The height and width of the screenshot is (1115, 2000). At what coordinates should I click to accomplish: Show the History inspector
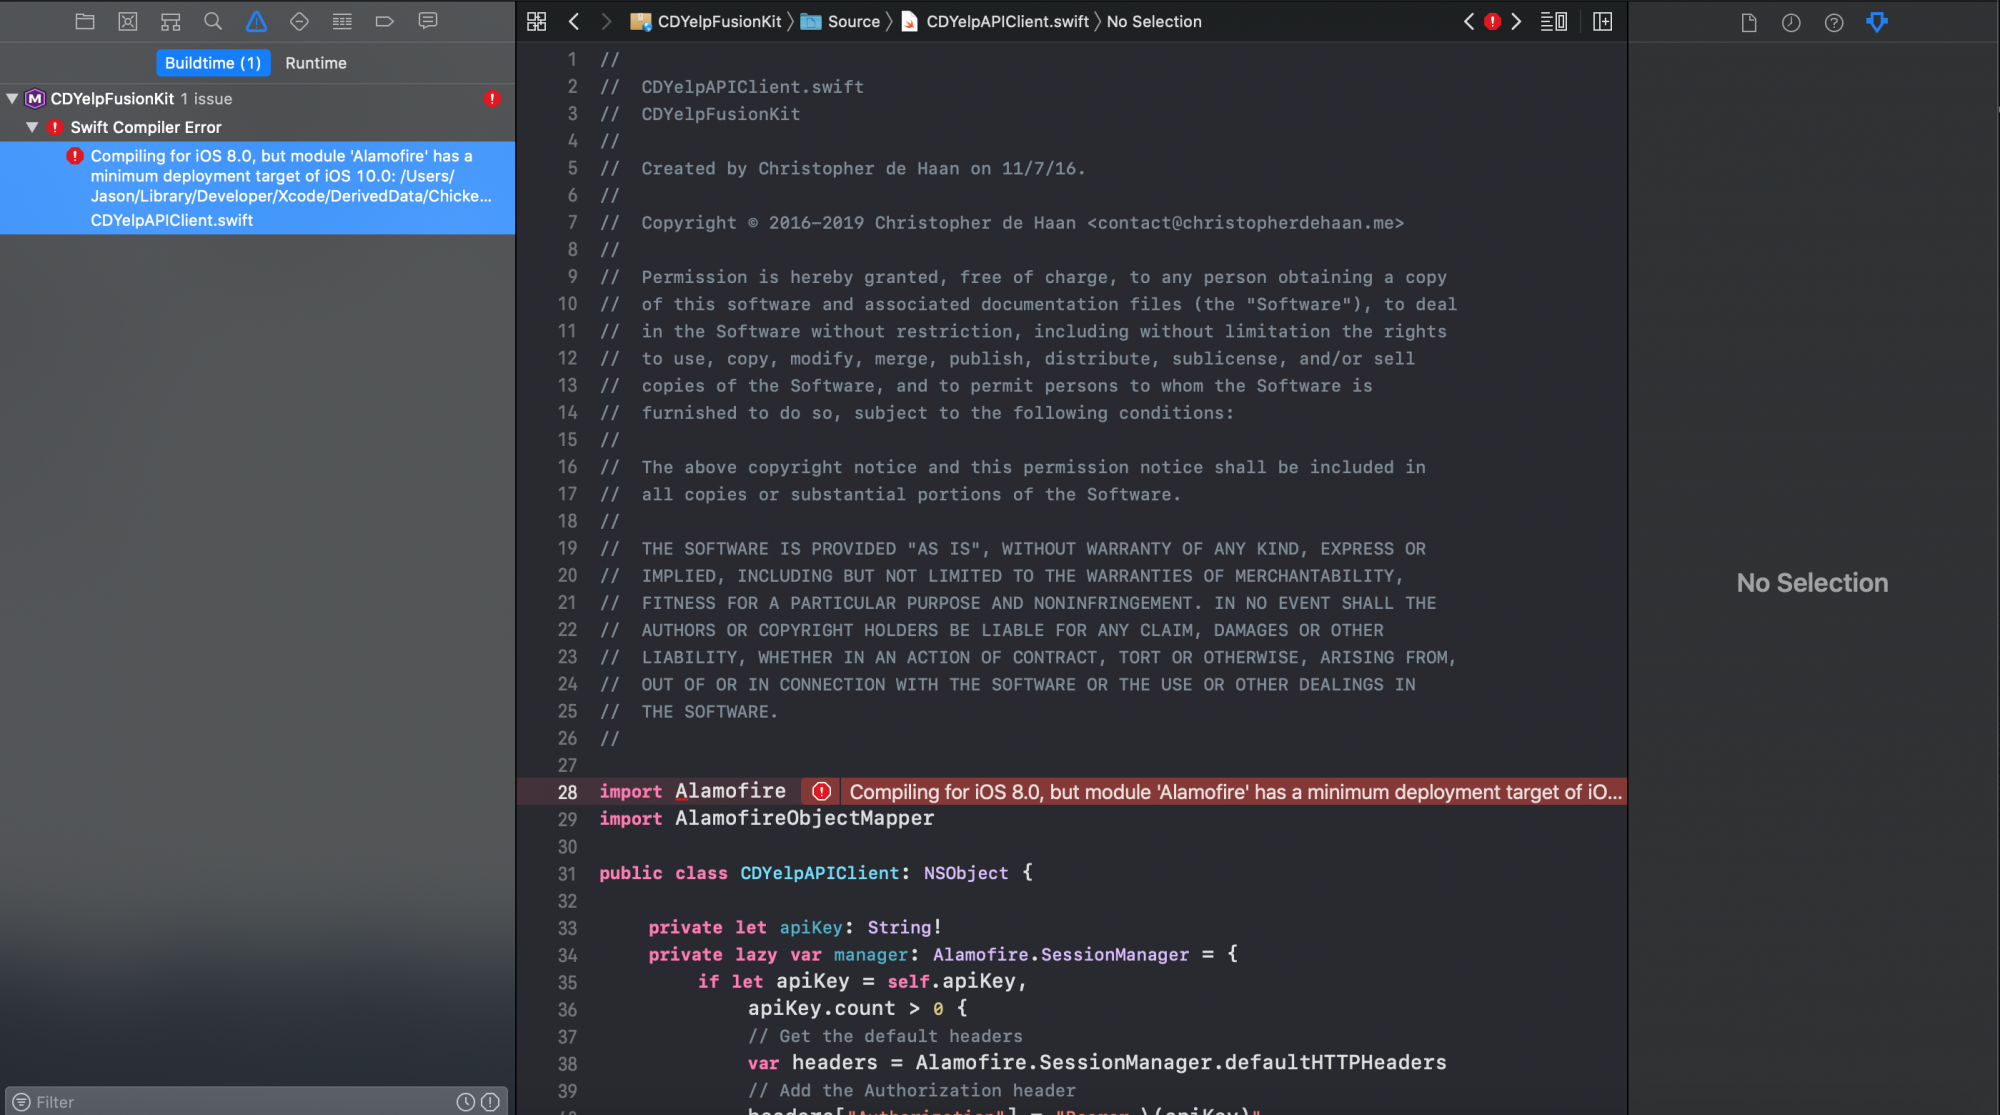[1791, 22]
